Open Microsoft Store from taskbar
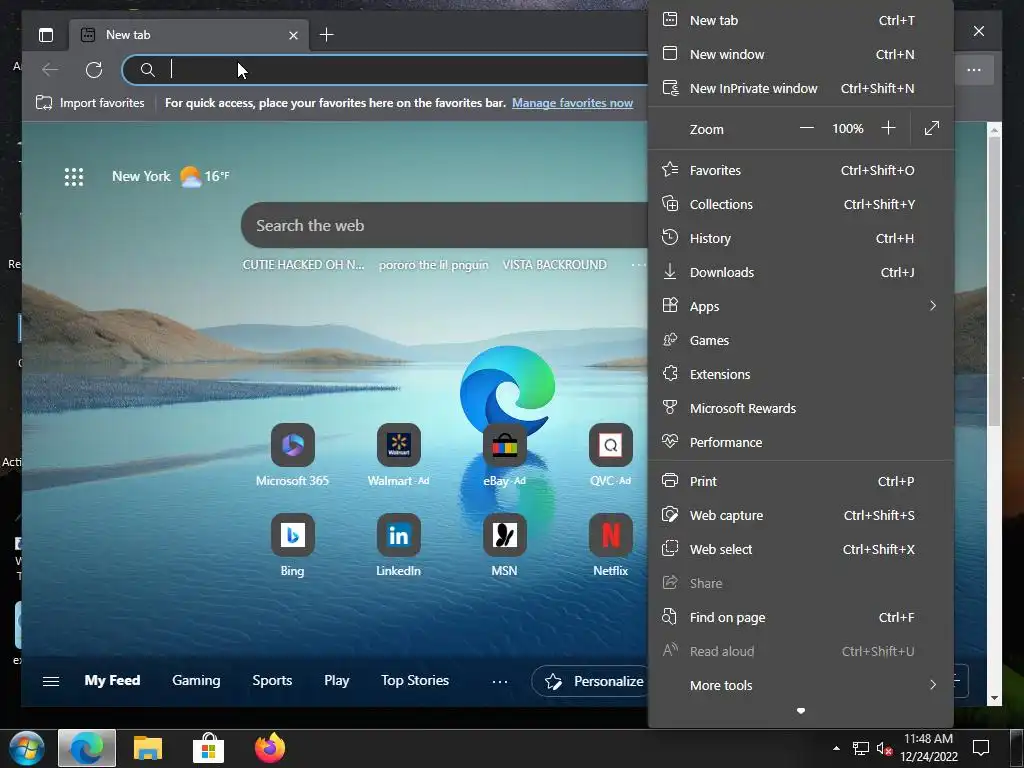This screenshot has width=1024, height=768. 208,748
